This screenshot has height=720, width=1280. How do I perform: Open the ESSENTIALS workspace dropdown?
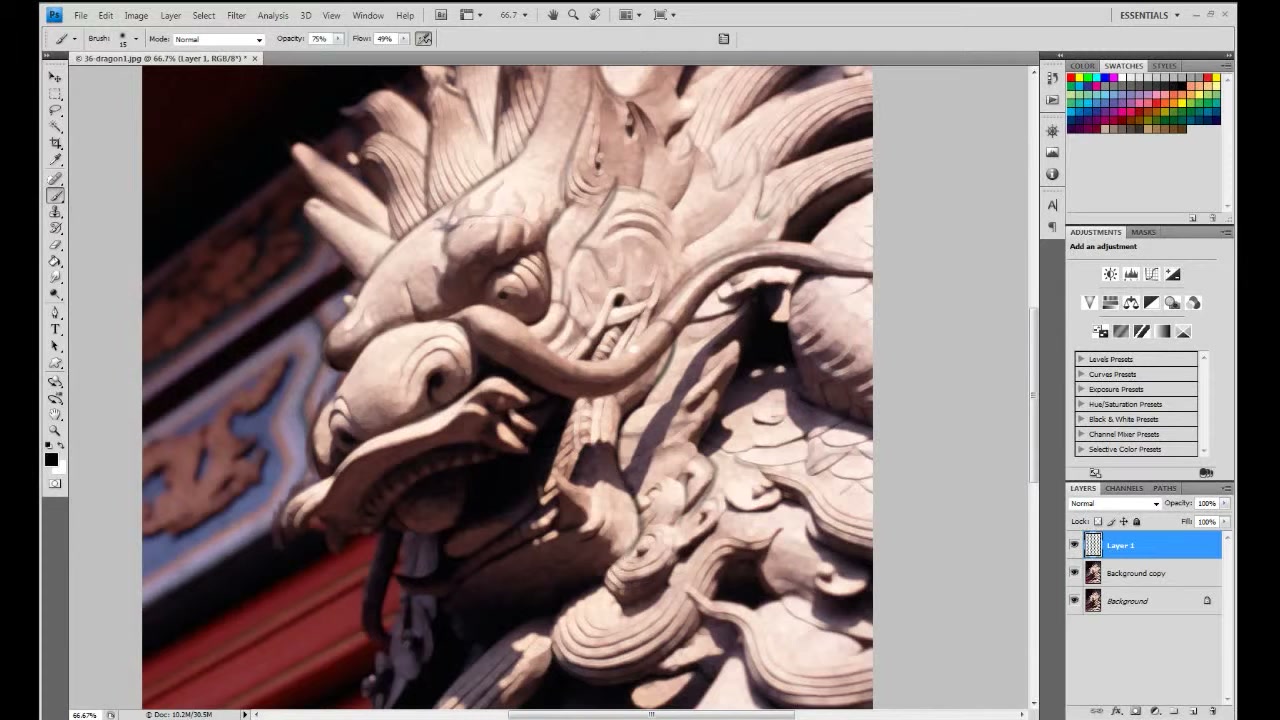(1150, 15)
